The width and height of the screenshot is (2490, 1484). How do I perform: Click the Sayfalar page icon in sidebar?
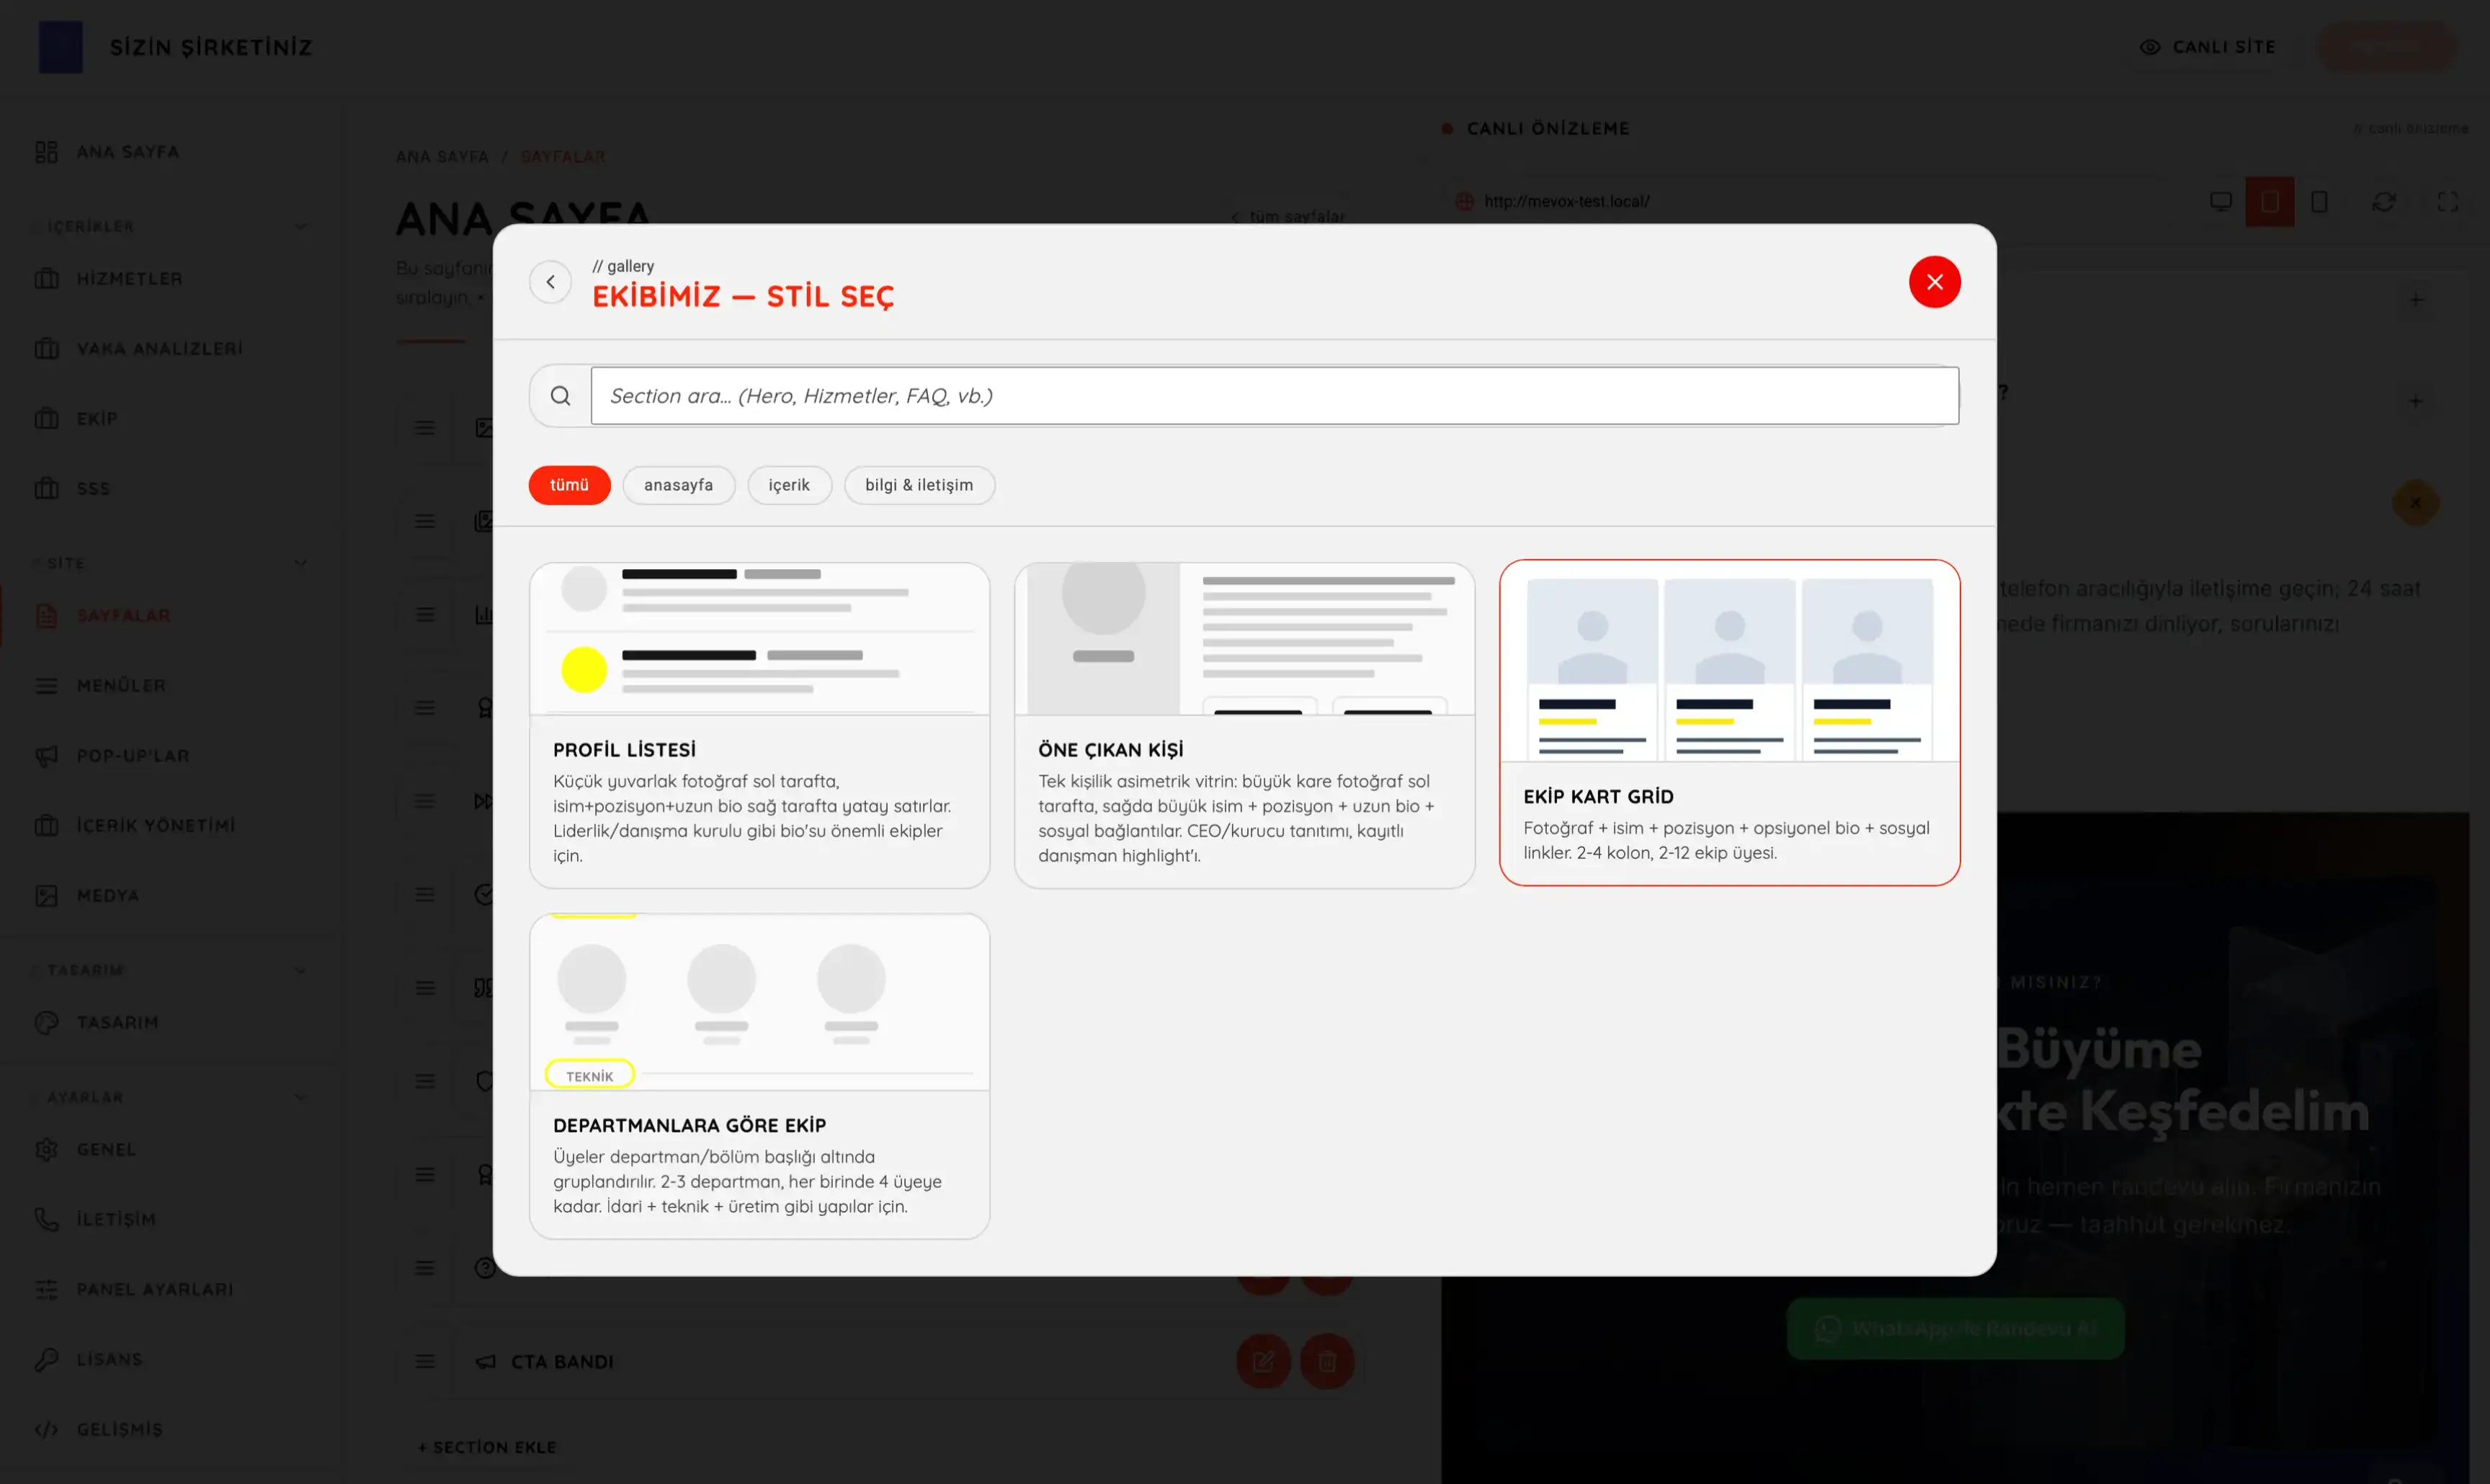46,616
